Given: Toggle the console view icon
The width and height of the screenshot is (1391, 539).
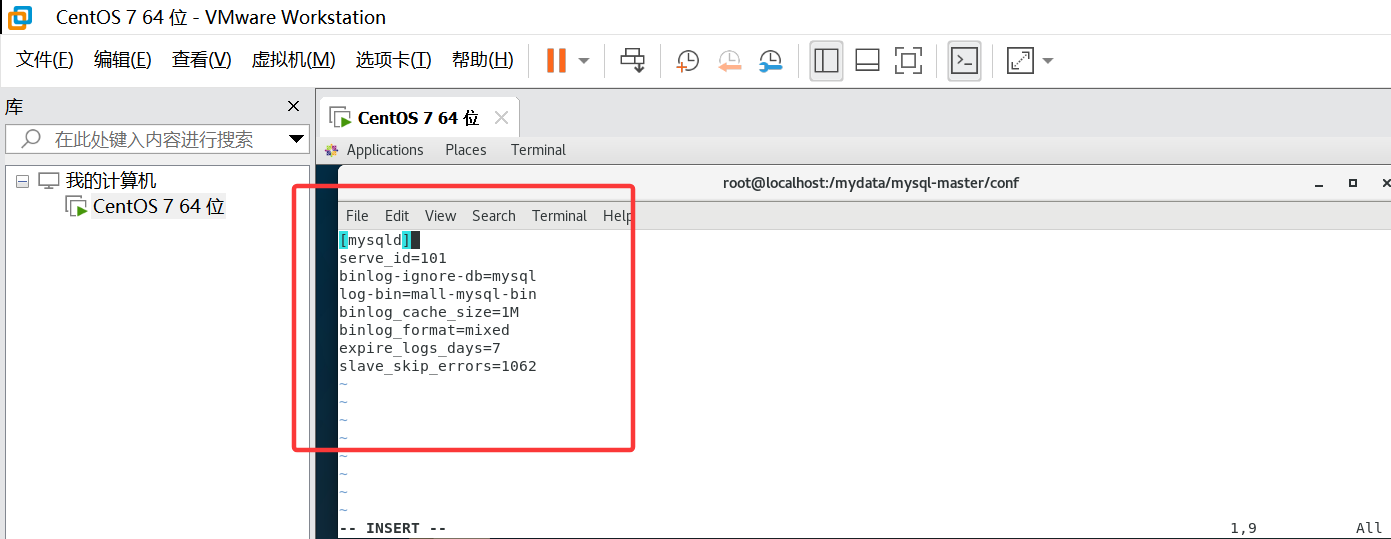Looking at the screenshot, I should (x=964, y=61).
